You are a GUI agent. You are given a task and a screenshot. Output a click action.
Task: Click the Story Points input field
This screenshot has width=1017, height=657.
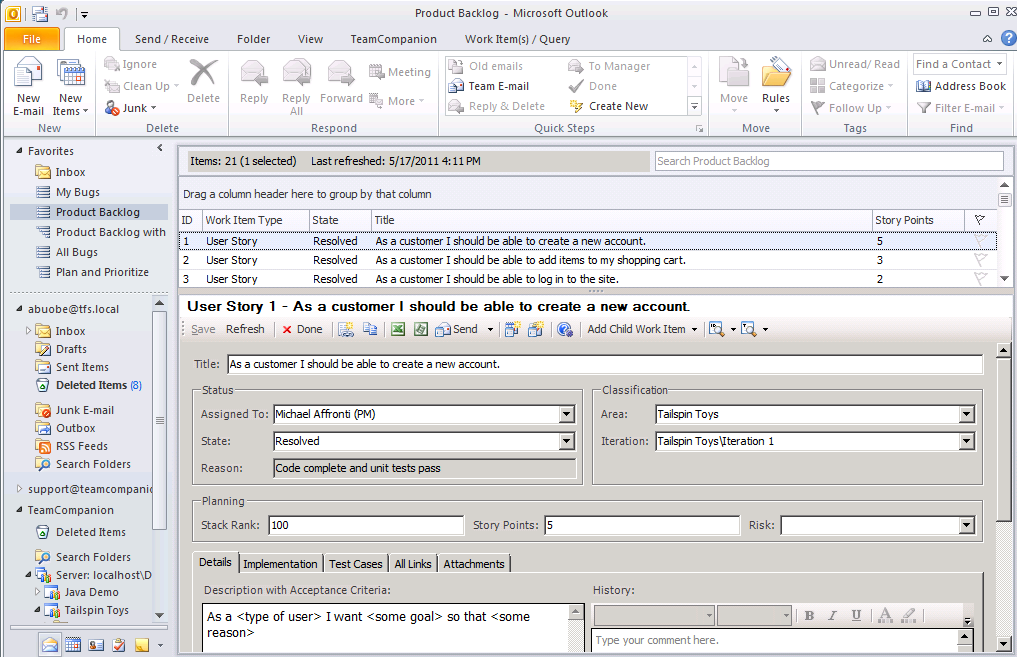pyautogui.click(x=641, y=525)
